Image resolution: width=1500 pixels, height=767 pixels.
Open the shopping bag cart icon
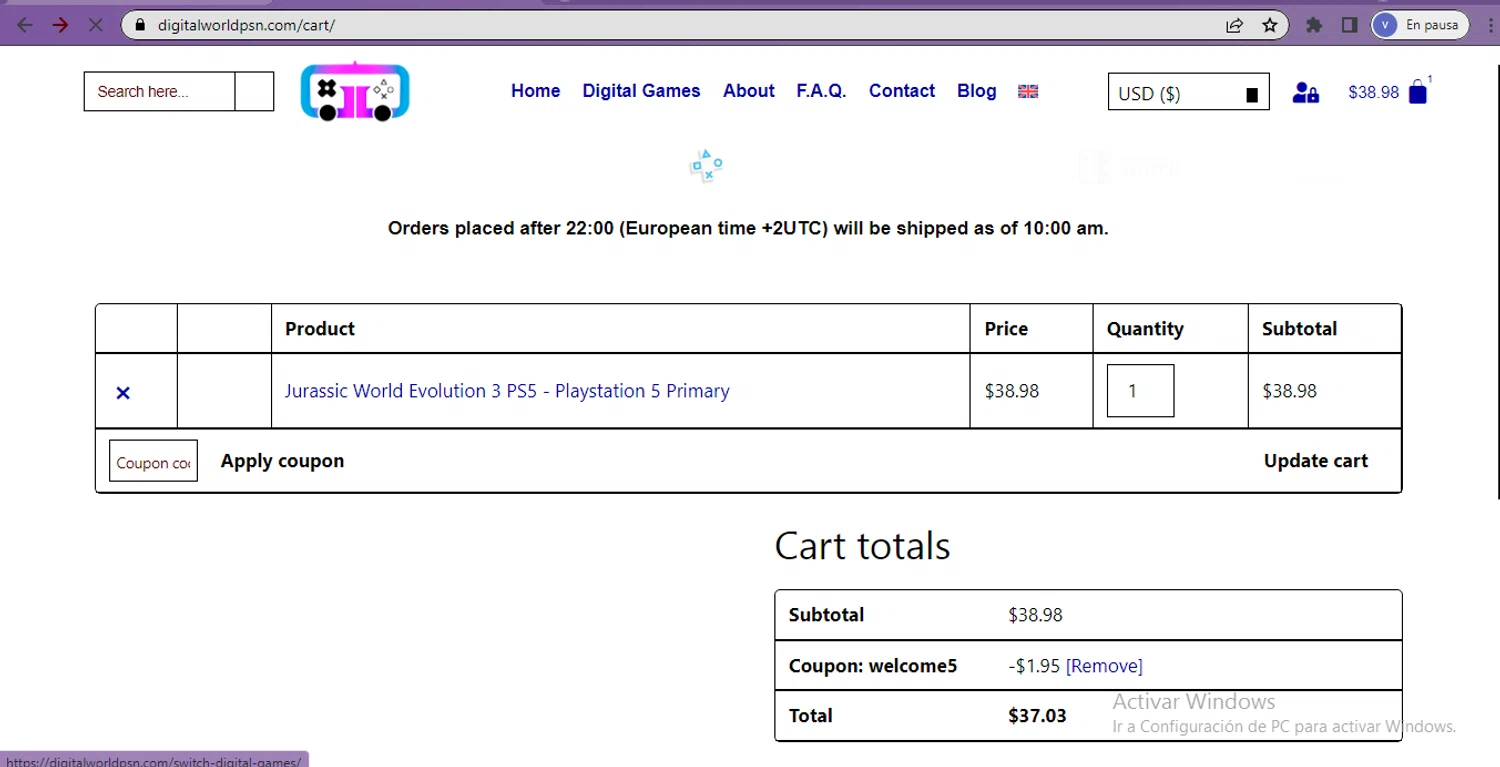pyautogui.click(x=1417, y=92)
